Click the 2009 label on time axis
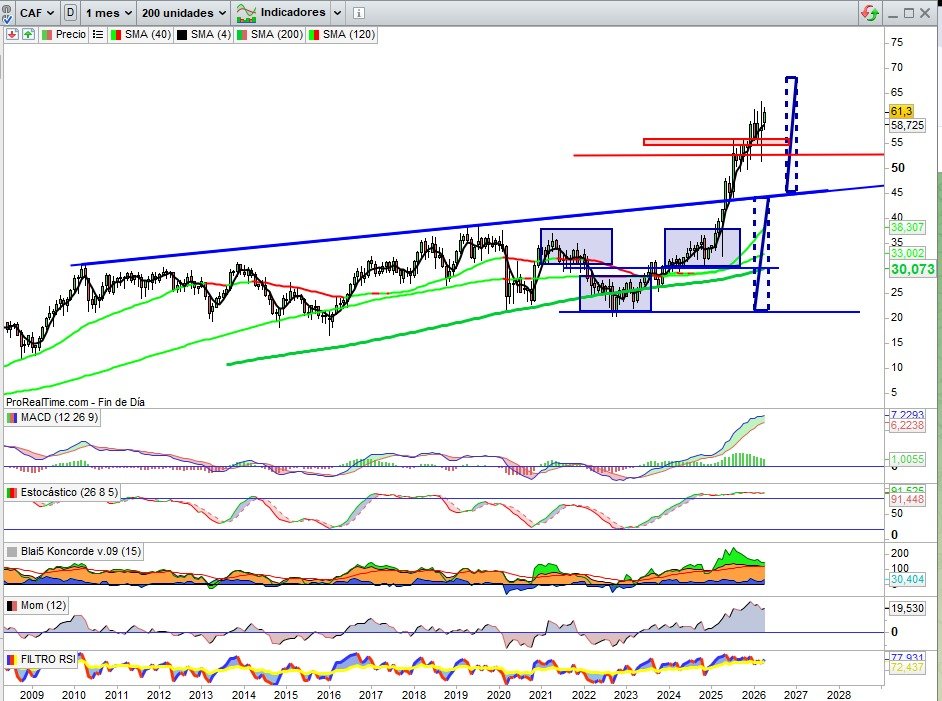 click(x=31, y=694)
